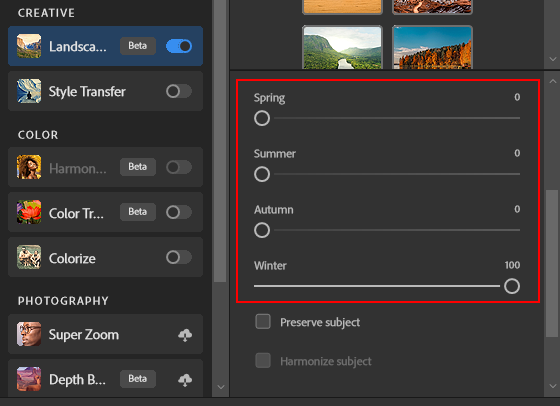Click the Autumn value 0
The height and width of the screenshot is (406, 560).
517,209
